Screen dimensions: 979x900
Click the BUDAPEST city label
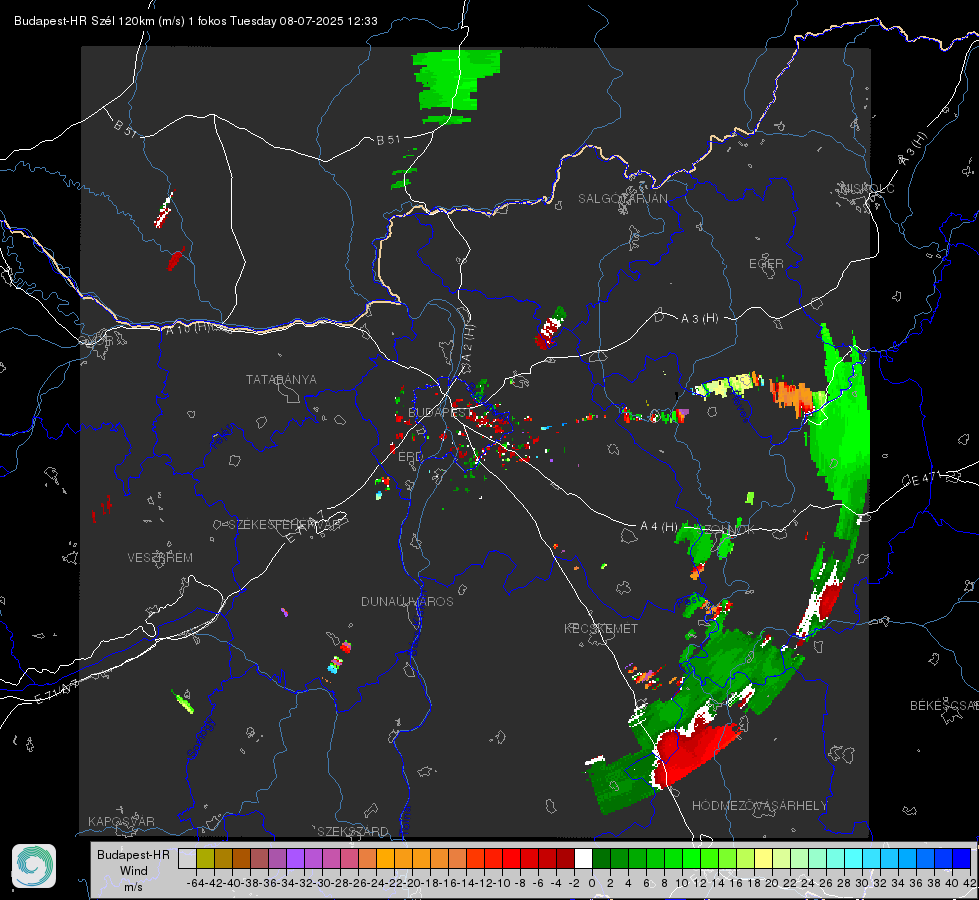pos(440,412)
